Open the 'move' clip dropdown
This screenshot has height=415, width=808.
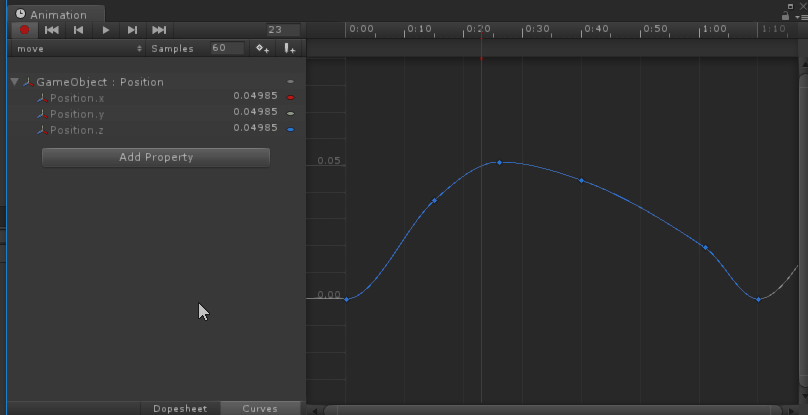79,49
